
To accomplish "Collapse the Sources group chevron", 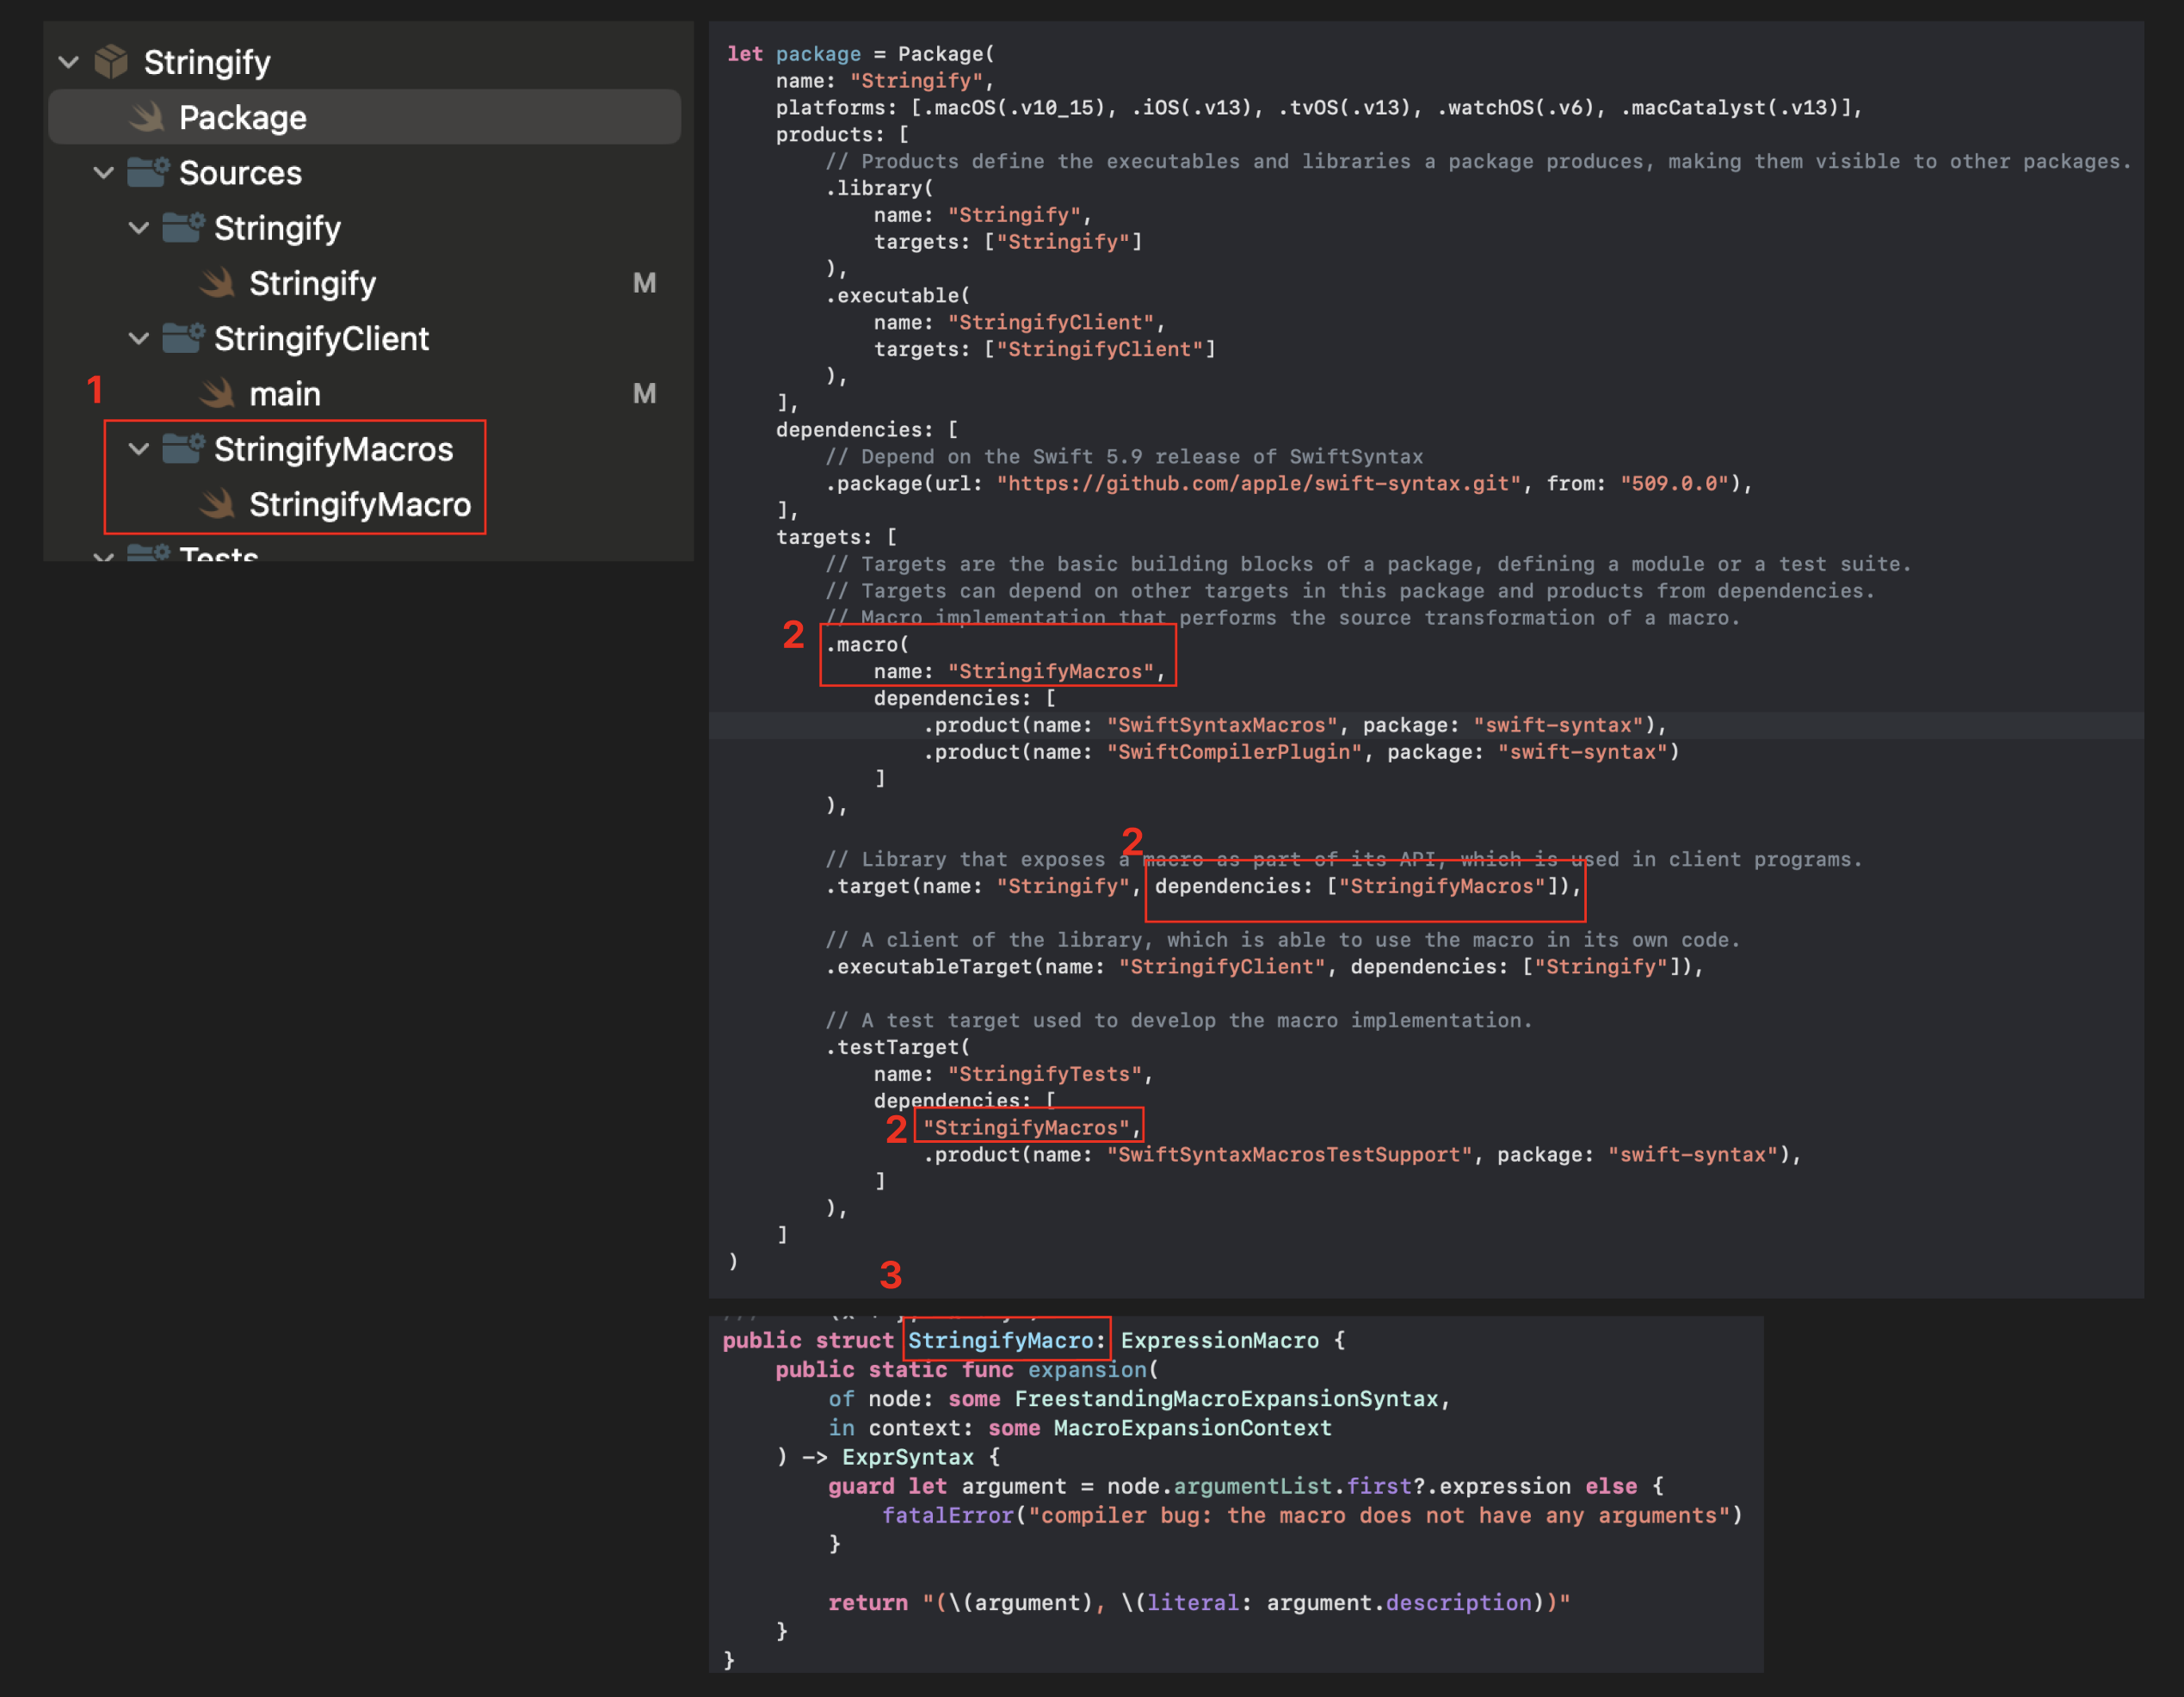I will pyautogui.click(x=104, y=173).
